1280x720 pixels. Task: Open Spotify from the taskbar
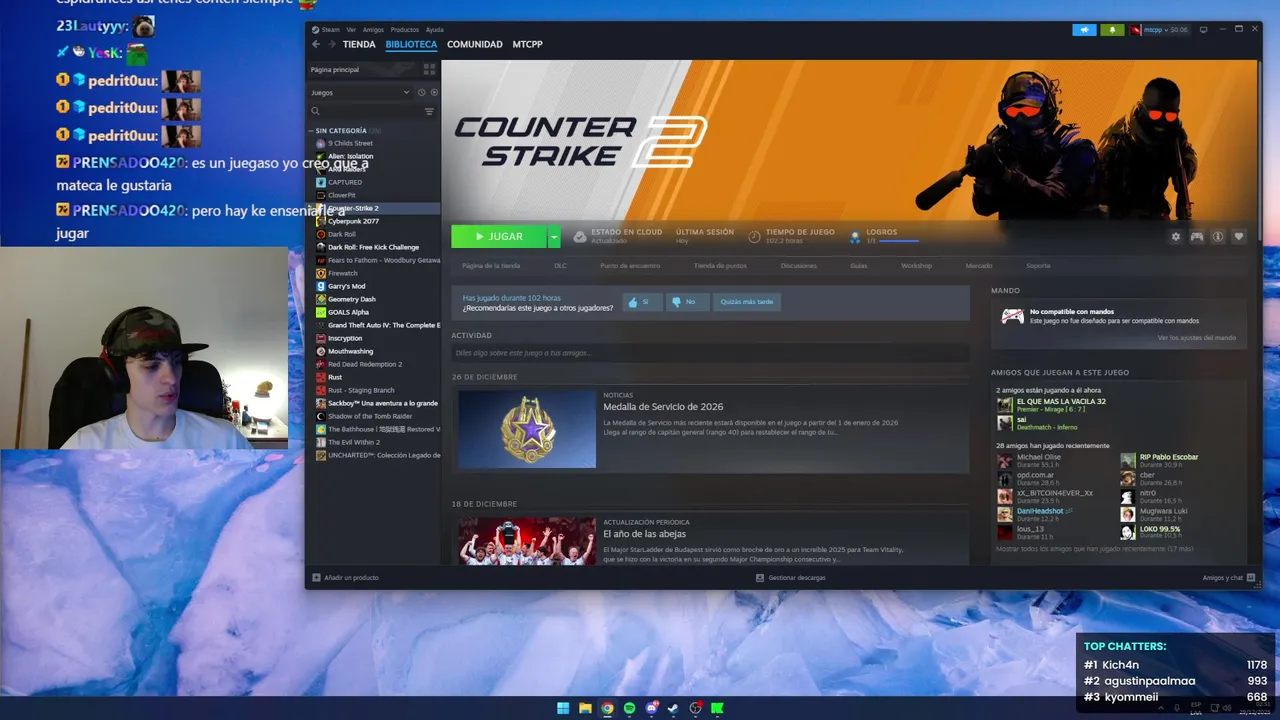tap(629, 708)
